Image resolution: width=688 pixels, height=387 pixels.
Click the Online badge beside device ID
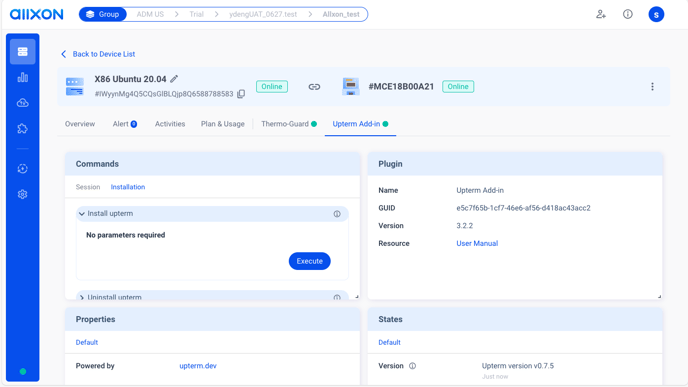point(272,86)
